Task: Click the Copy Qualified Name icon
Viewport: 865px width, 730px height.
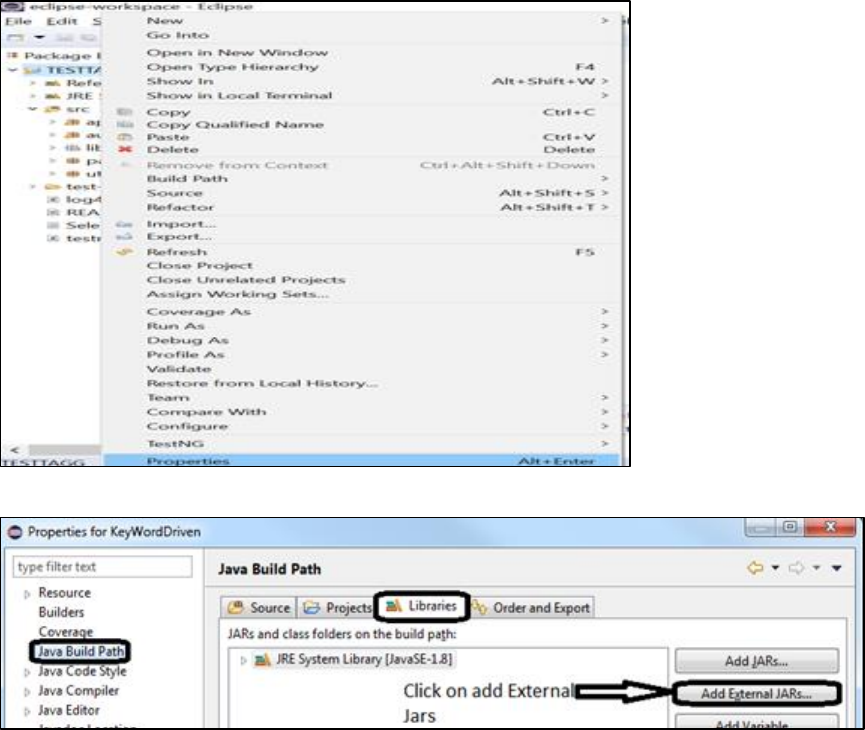Action: click(125, 125)
